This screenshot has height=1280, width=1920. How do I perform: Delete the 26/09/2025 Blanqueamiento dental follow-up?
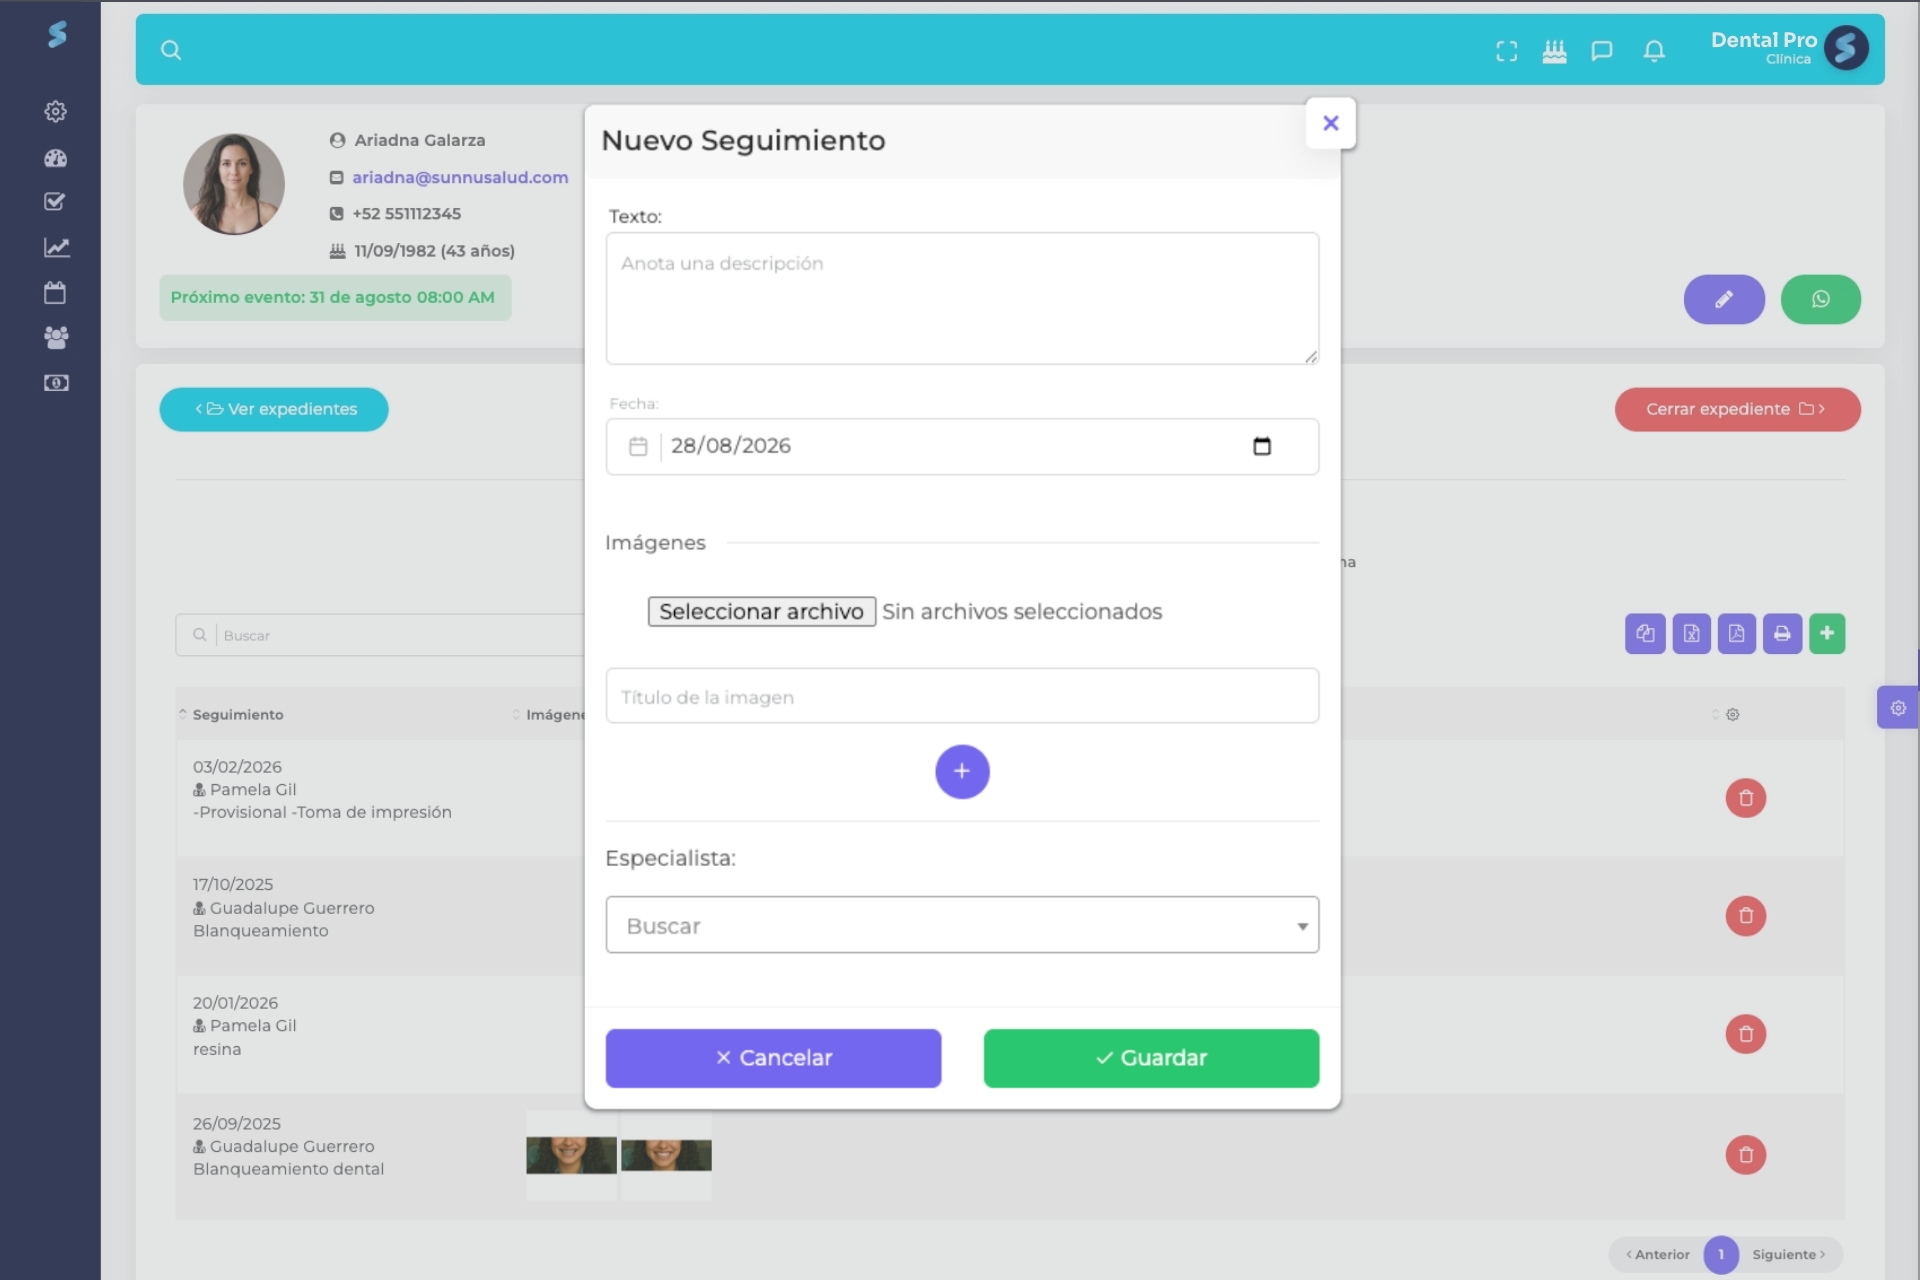1746,1155
